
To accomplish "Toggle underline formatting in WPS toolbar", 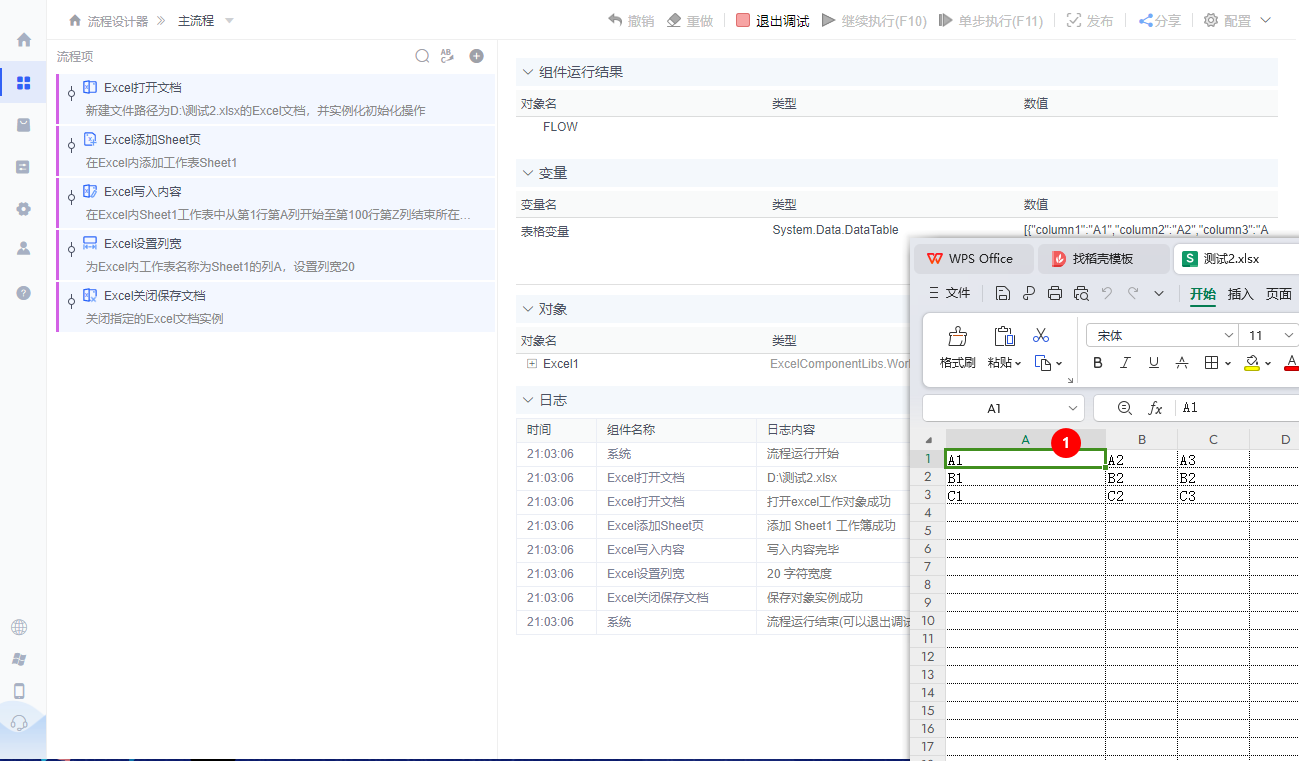I will (x=1152, y=362).
